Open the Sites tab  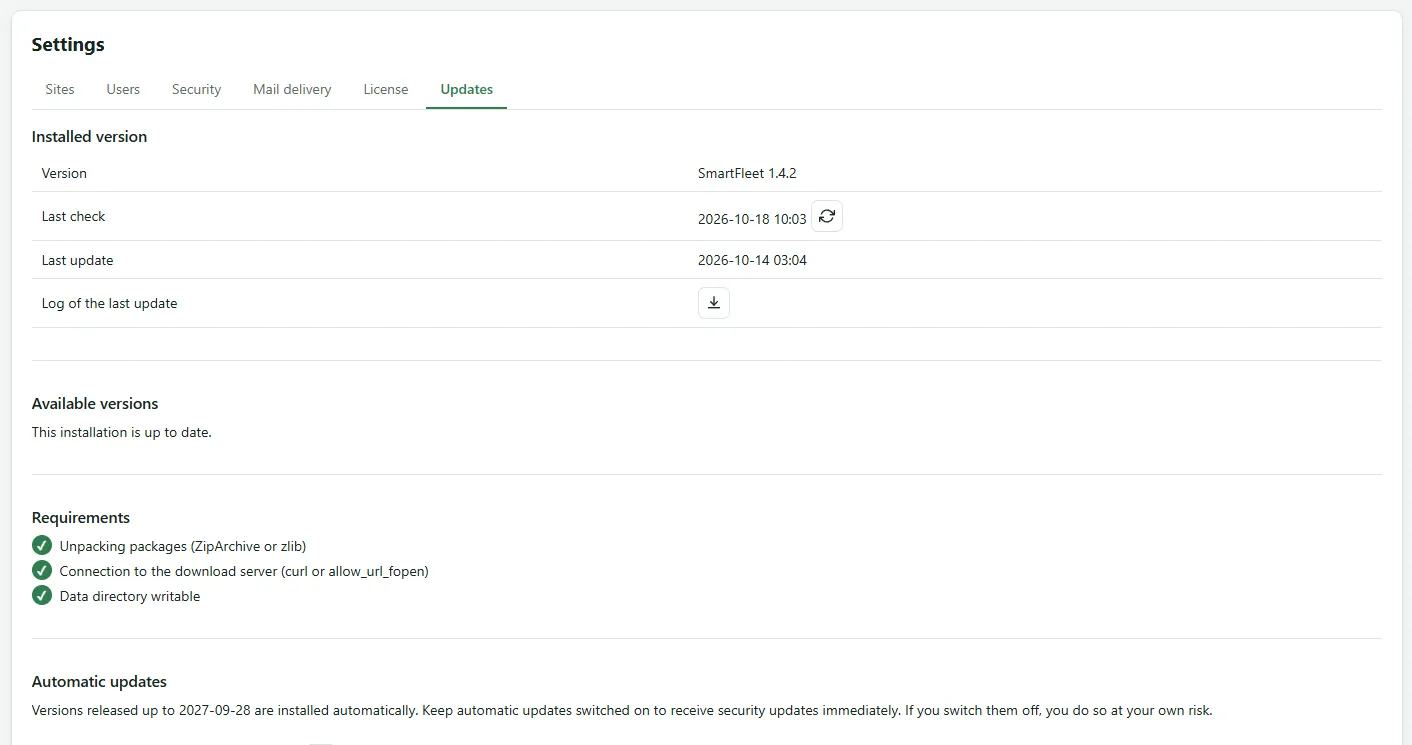point(60,89)
